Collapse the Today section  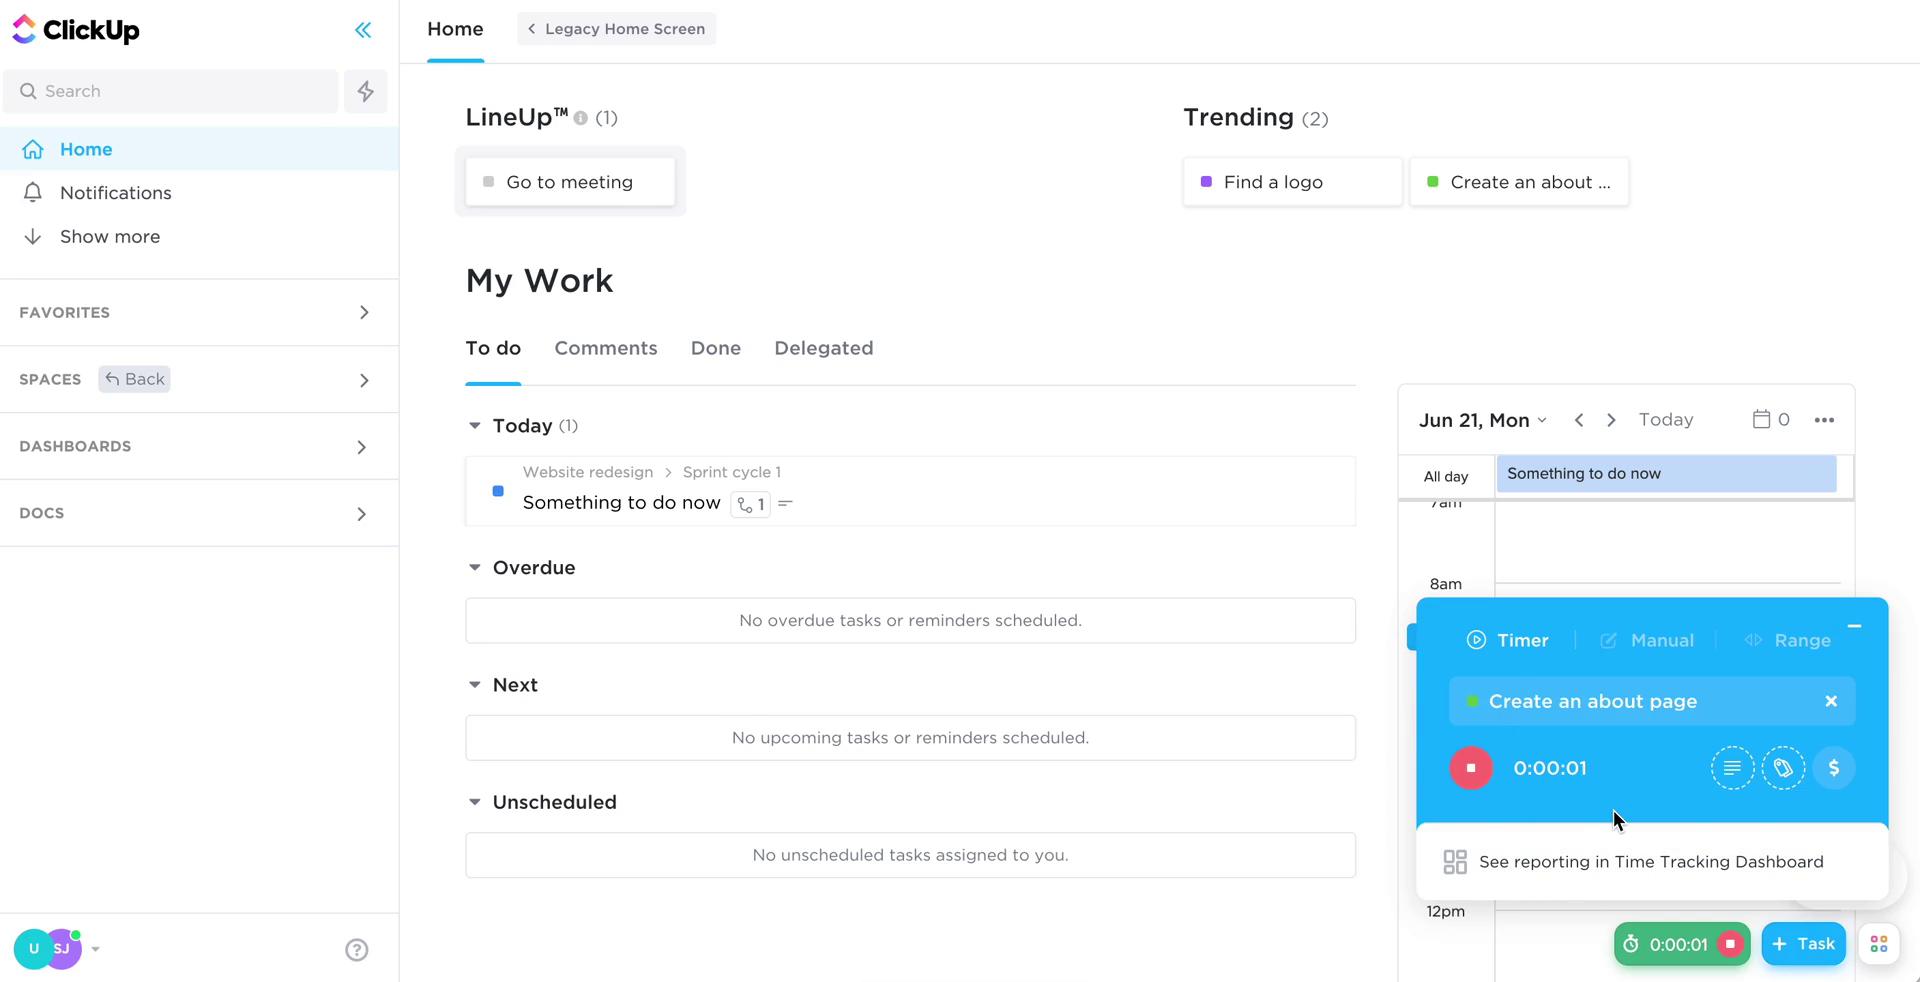pos(475,426)
